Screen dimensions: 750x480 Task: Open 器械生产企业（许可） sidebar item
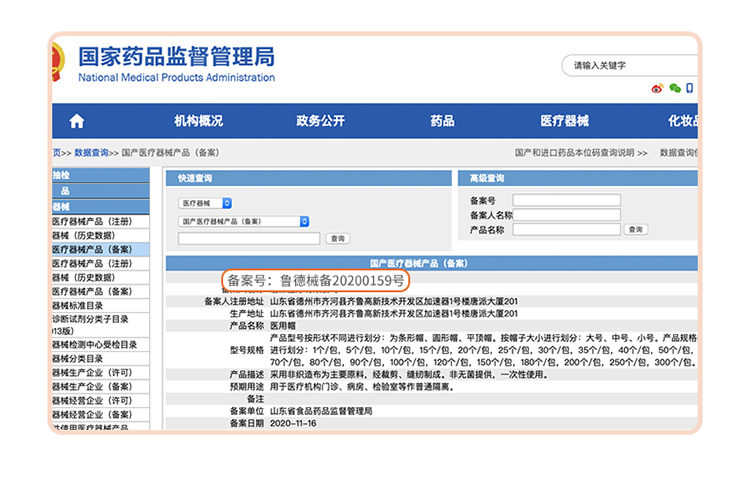[100, 372]
